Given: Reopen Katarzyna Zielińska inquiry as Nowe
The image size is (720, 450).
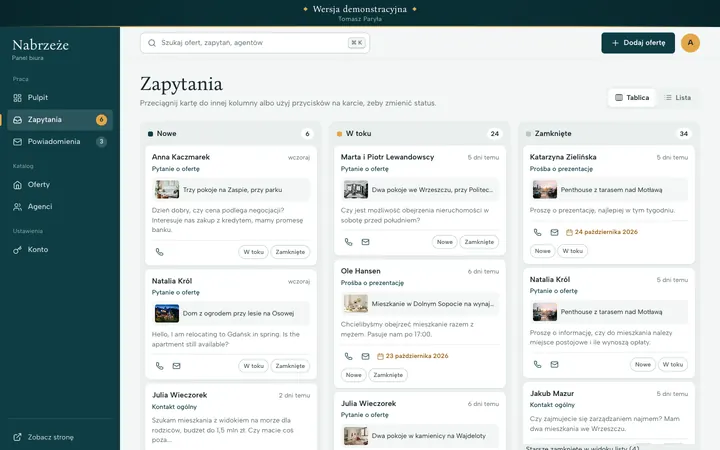Looking at the screenshot, I should (x=542, y=251).
